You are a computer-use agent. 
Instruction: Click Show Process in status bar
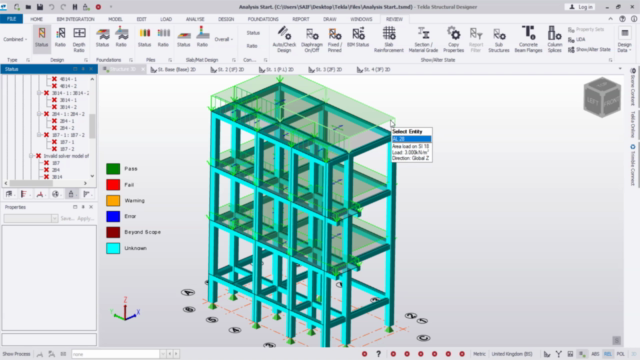coord(16,354)
